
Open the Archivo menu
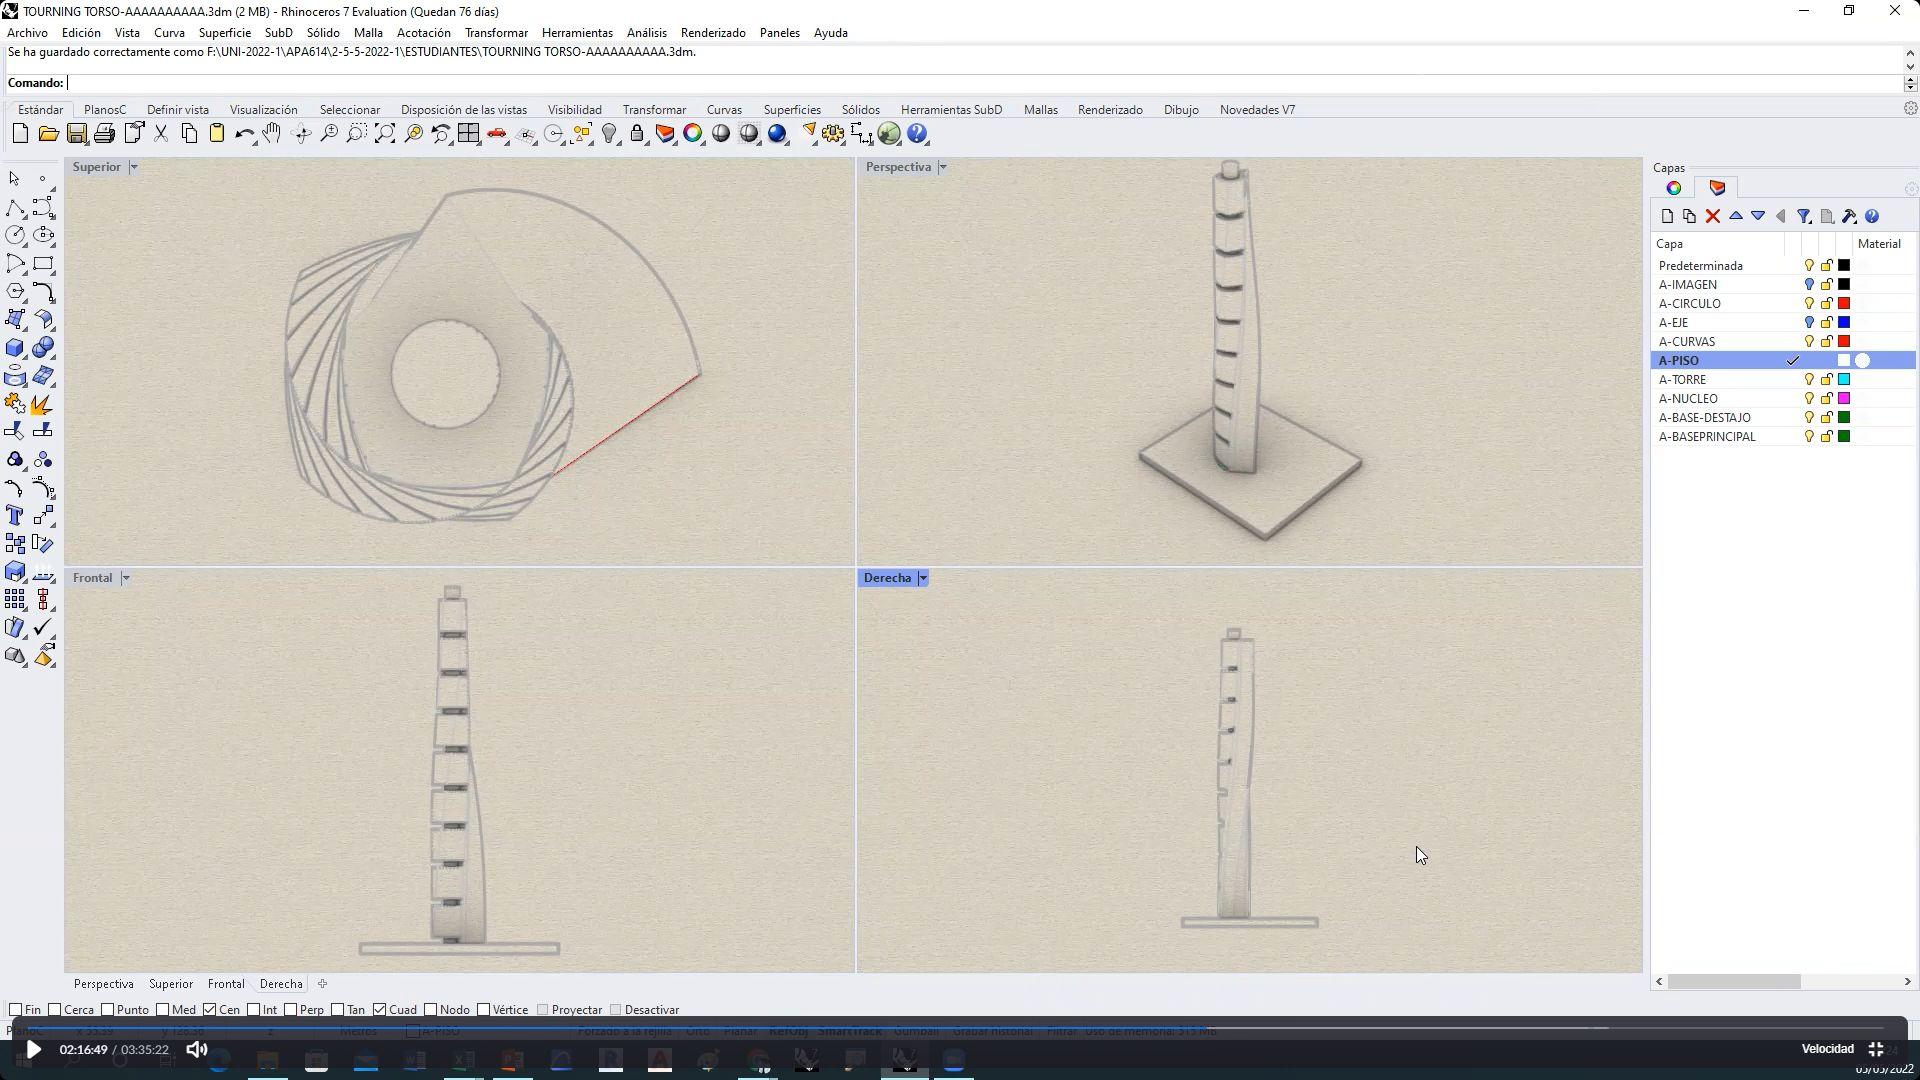click(x=27, y=33)
